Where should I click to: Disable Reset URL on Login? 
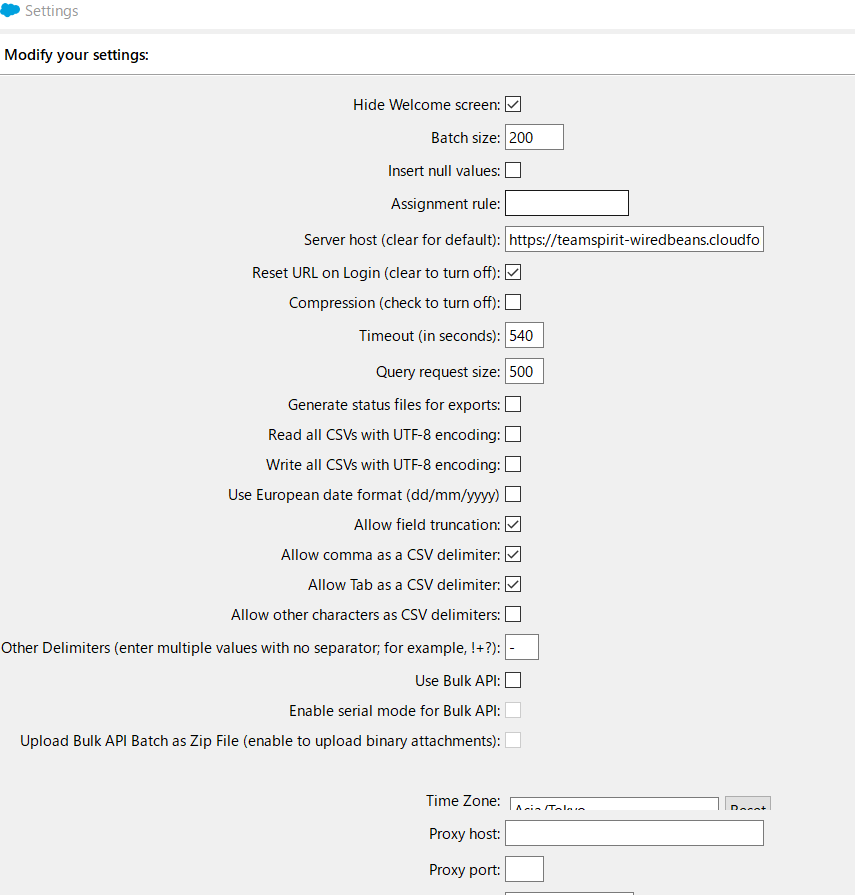click(513, 272)
